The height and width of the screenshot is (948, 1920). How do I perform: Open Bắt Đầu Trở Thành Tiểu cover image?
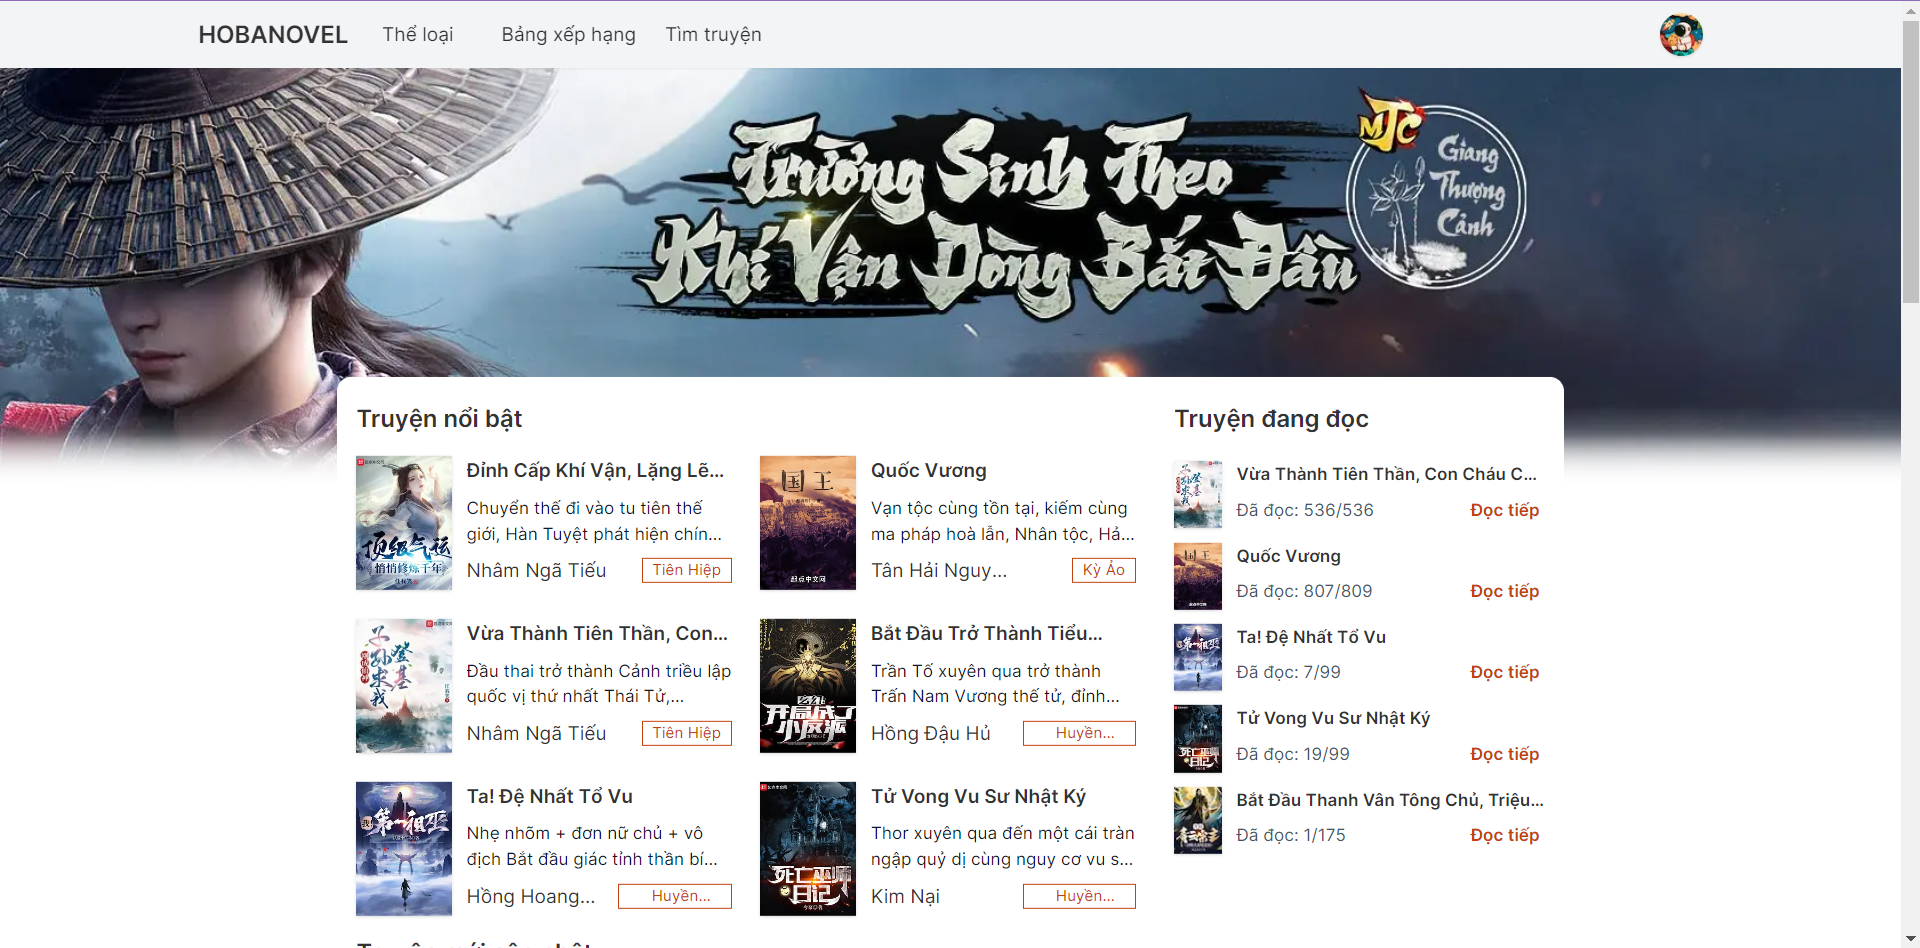click(808, 686)
